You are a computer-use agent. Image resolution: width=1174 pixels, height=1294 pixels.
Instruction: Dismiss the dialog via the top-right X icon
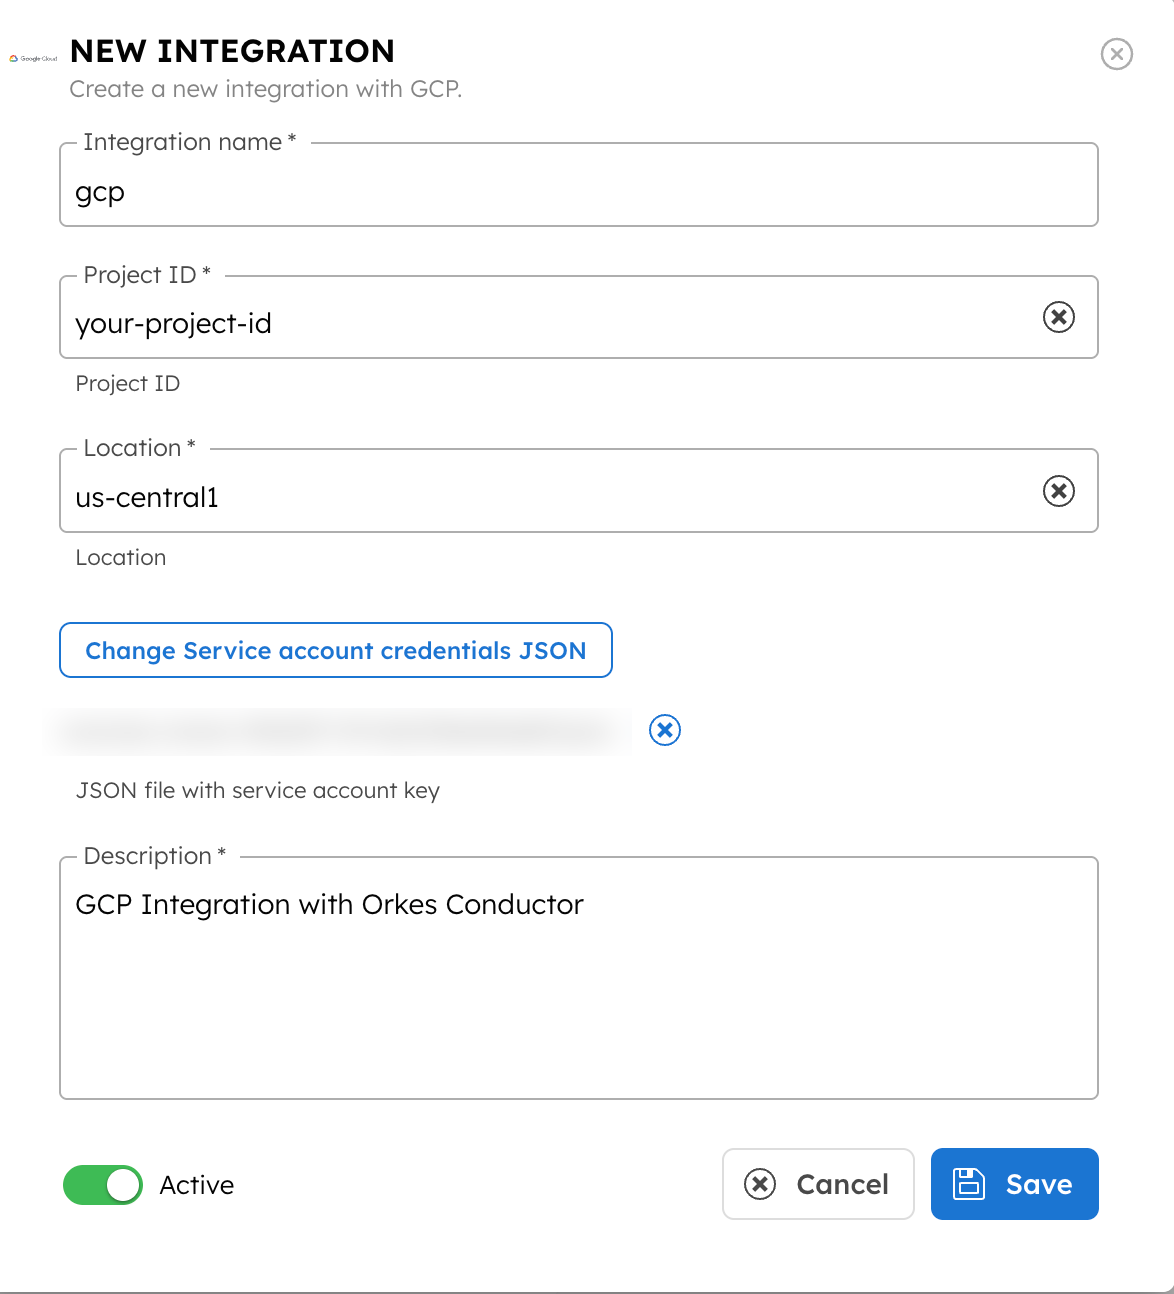pyautogui.click(x=1117, y=55)
